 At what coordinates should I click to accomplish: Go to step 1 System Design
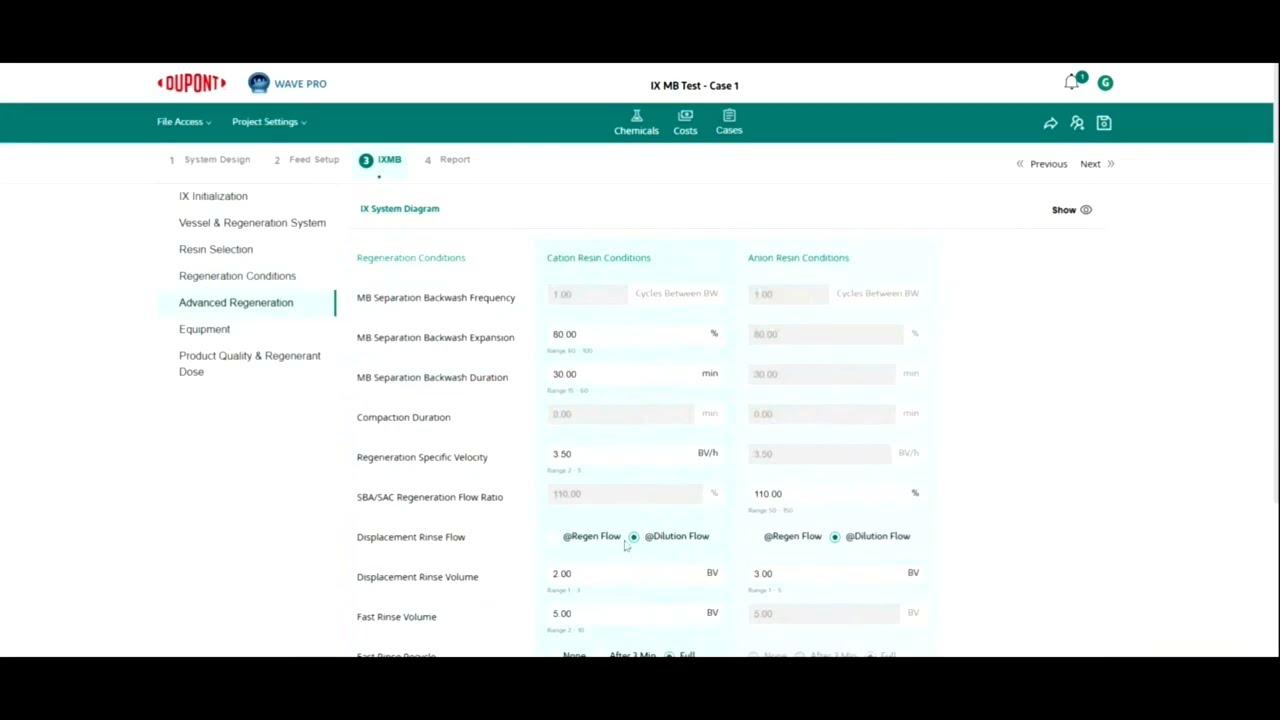coord(210,159)
